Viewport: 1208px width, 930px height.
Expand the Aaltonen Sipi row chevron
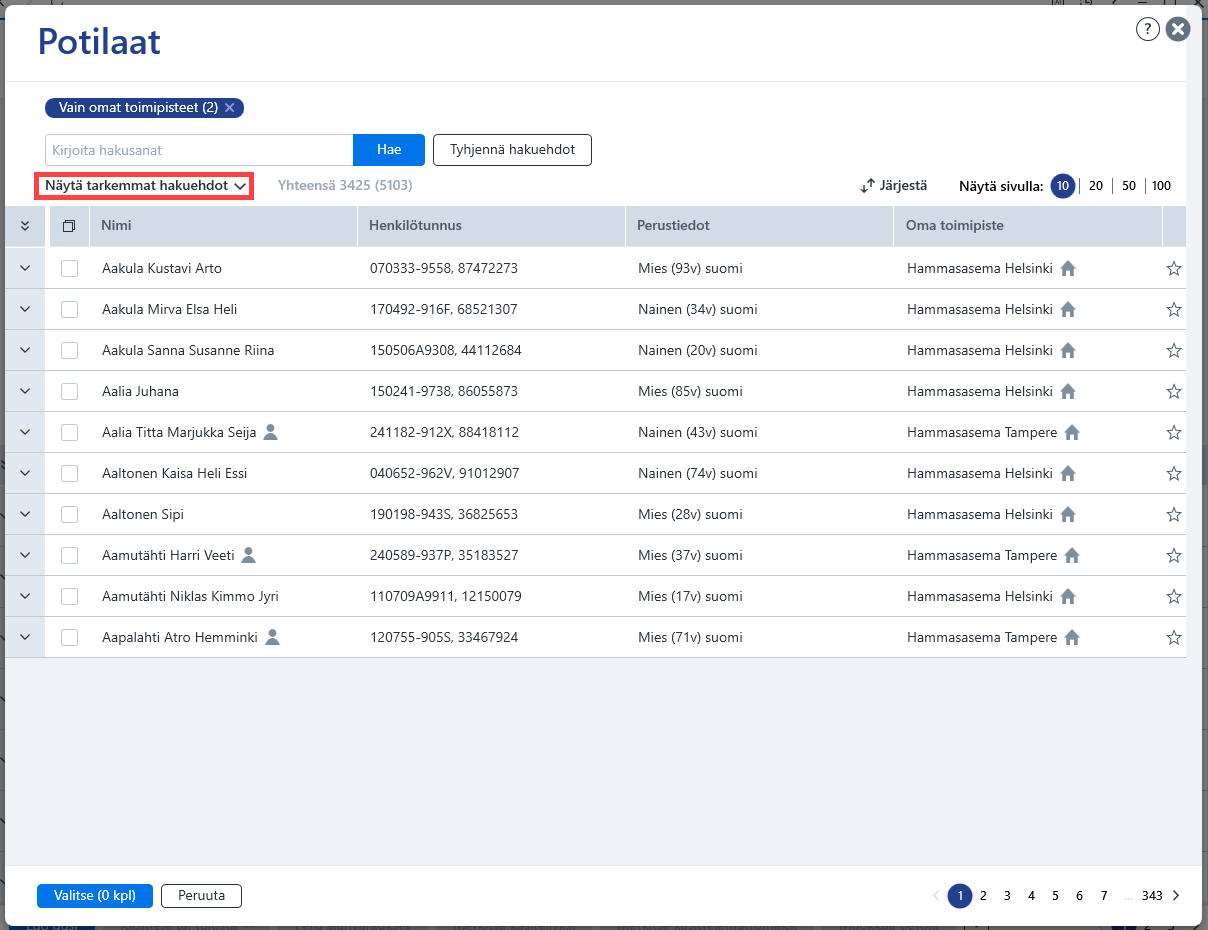click(25, 514)
